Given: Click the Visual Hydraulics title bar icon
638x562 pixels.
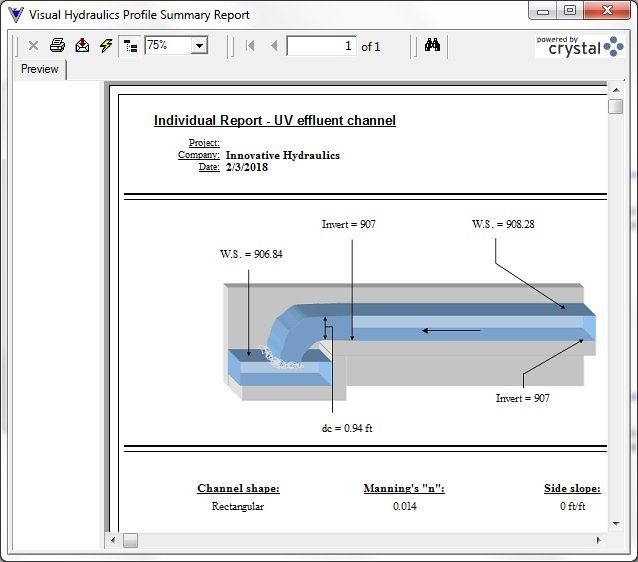Looking at the screenshot, I should click(x=15, y=14).
